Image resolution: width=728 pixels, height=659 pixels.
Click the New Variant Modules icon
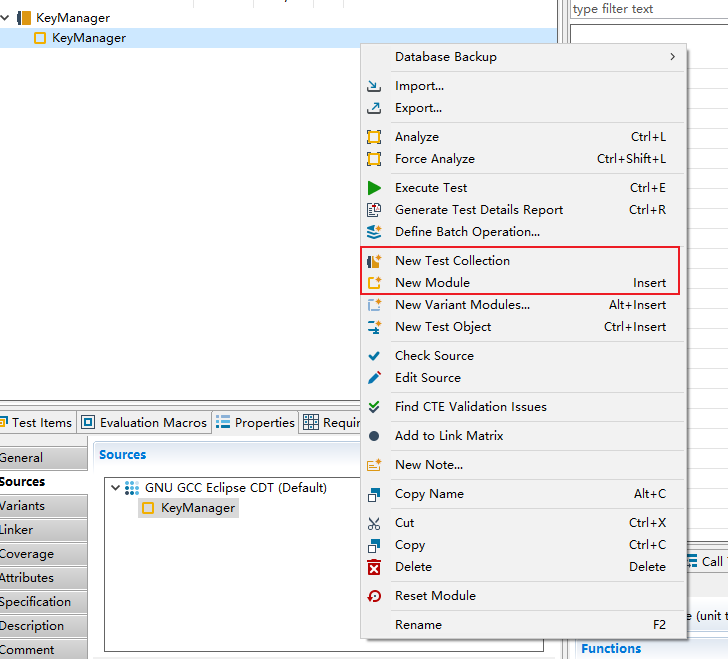click(x=374, y=305)
